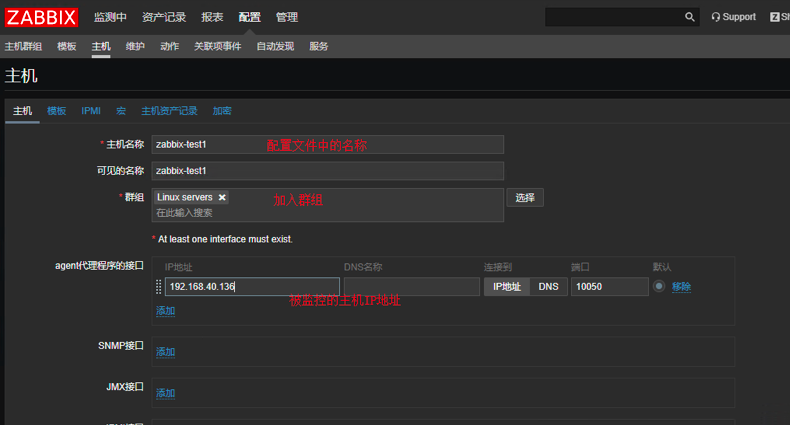Switch to the 宏 tab

tap(121, 111)
